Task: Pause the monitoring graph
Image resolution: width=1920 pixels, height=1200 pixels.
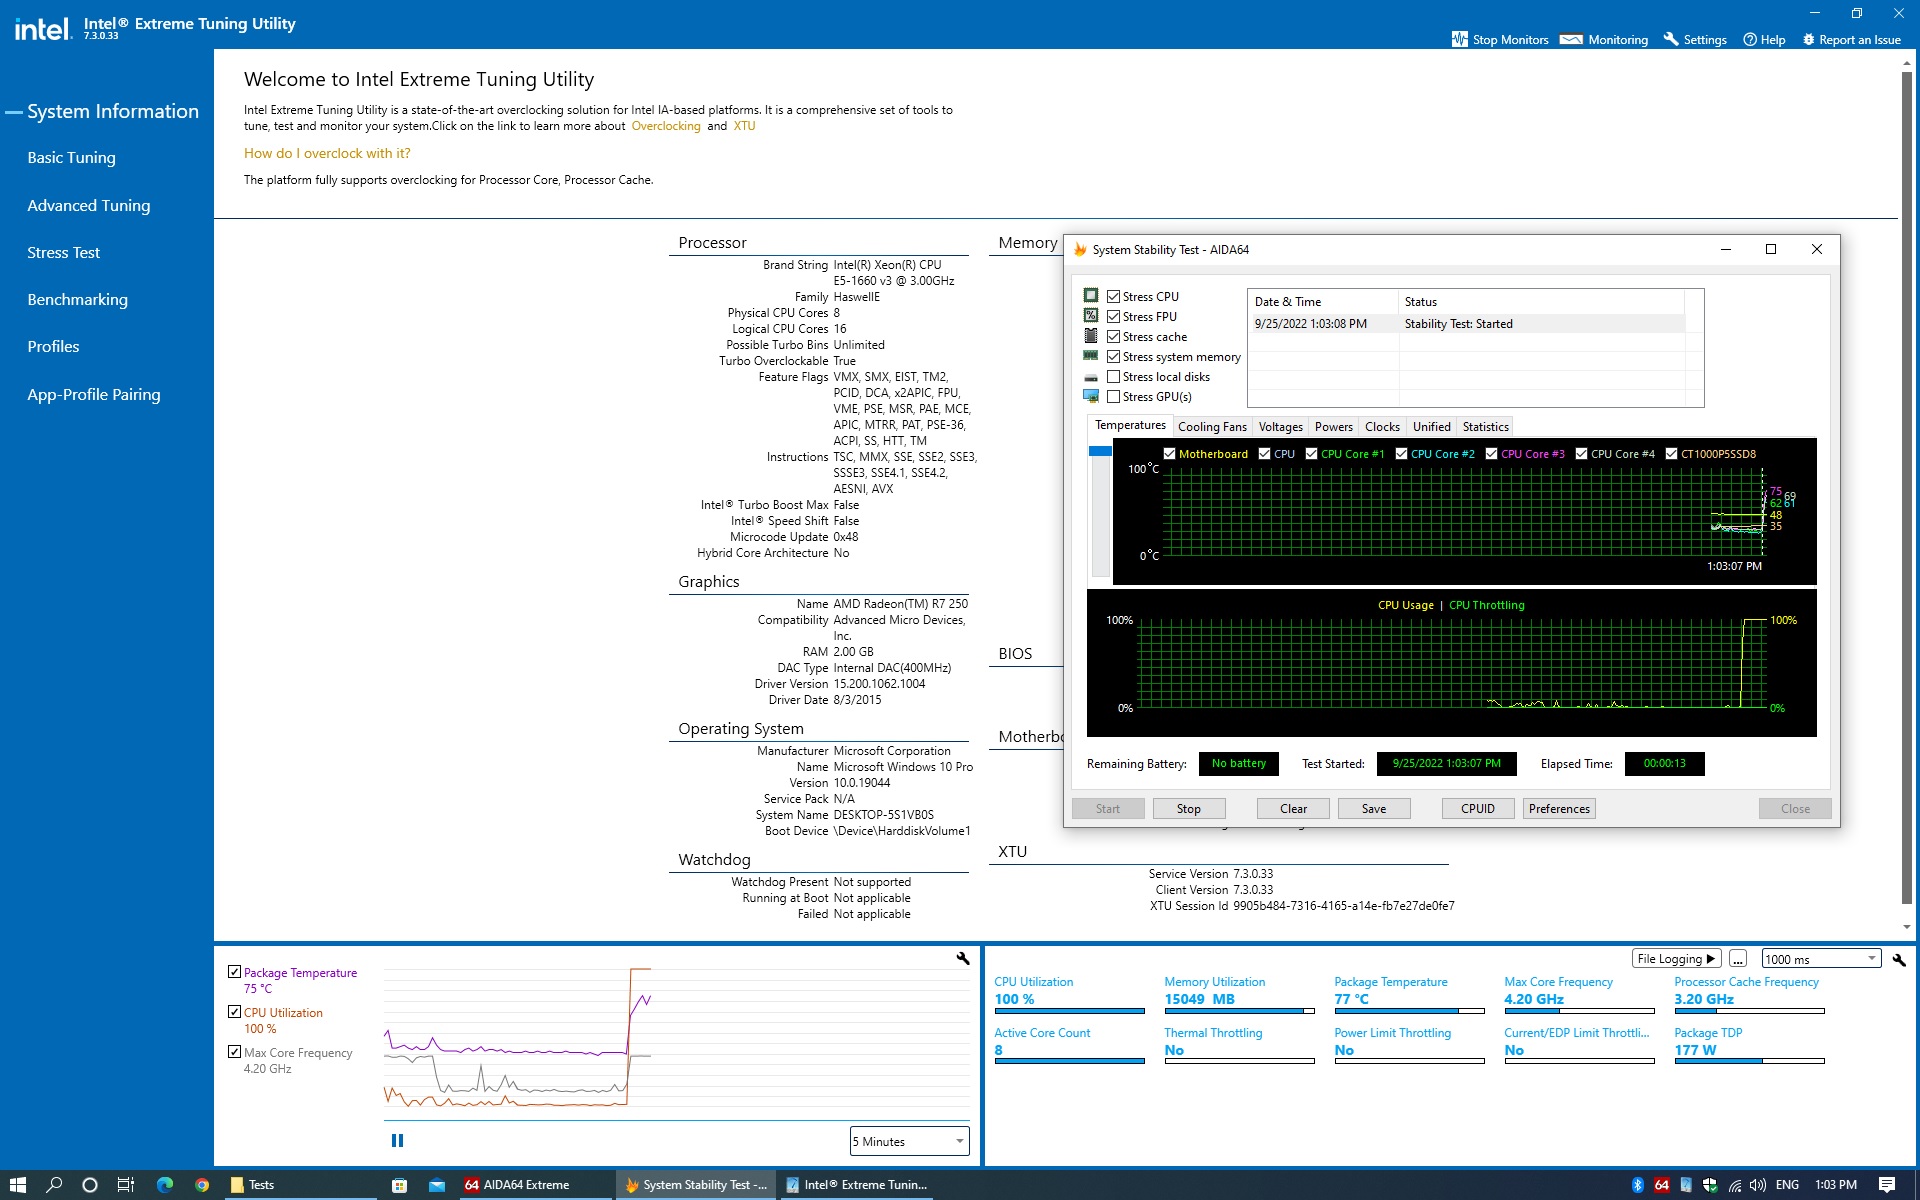Action: [x=397, y=1140]
